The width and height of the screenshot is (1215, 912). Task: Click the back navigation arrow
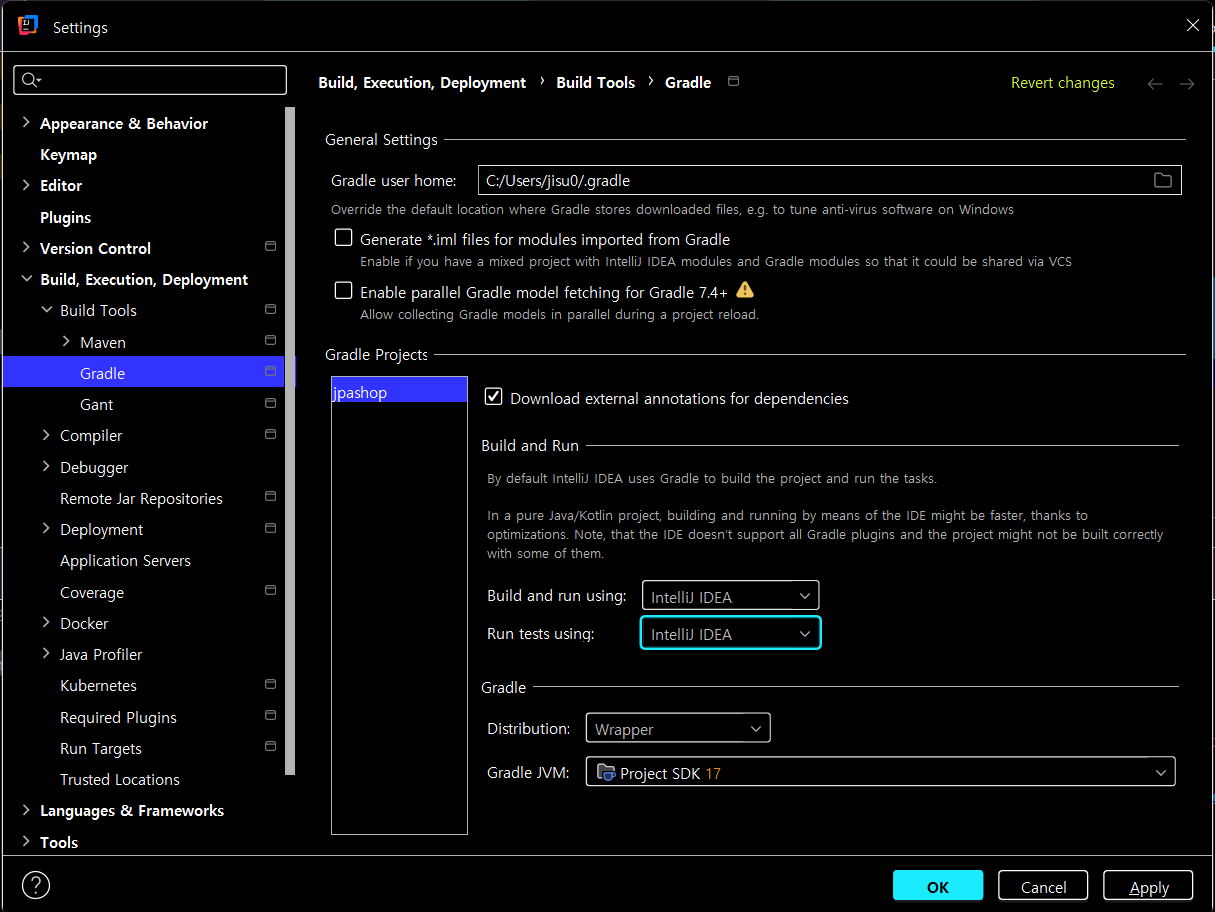tap(1155, 84)
